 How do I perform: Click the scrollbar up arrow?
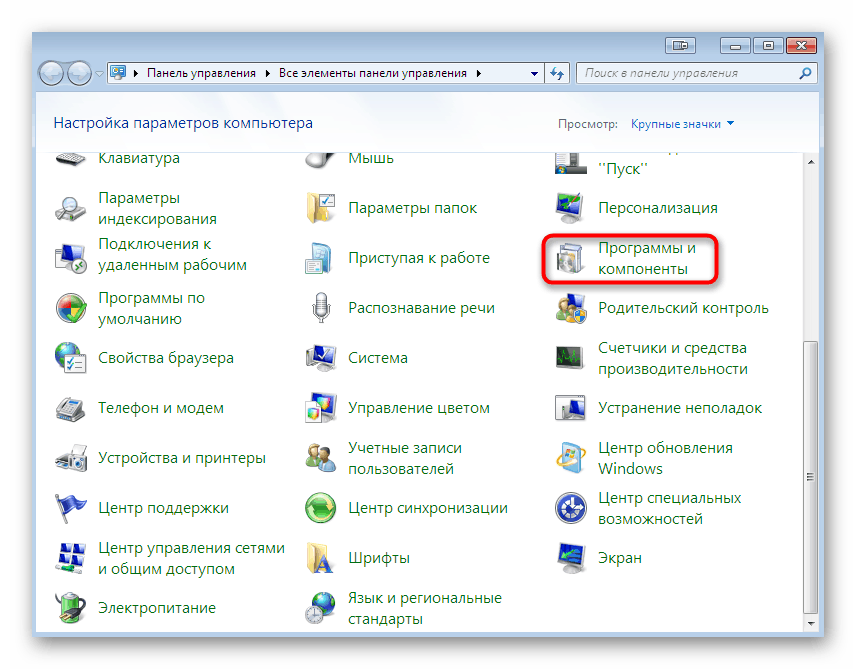tap(811, 162)
